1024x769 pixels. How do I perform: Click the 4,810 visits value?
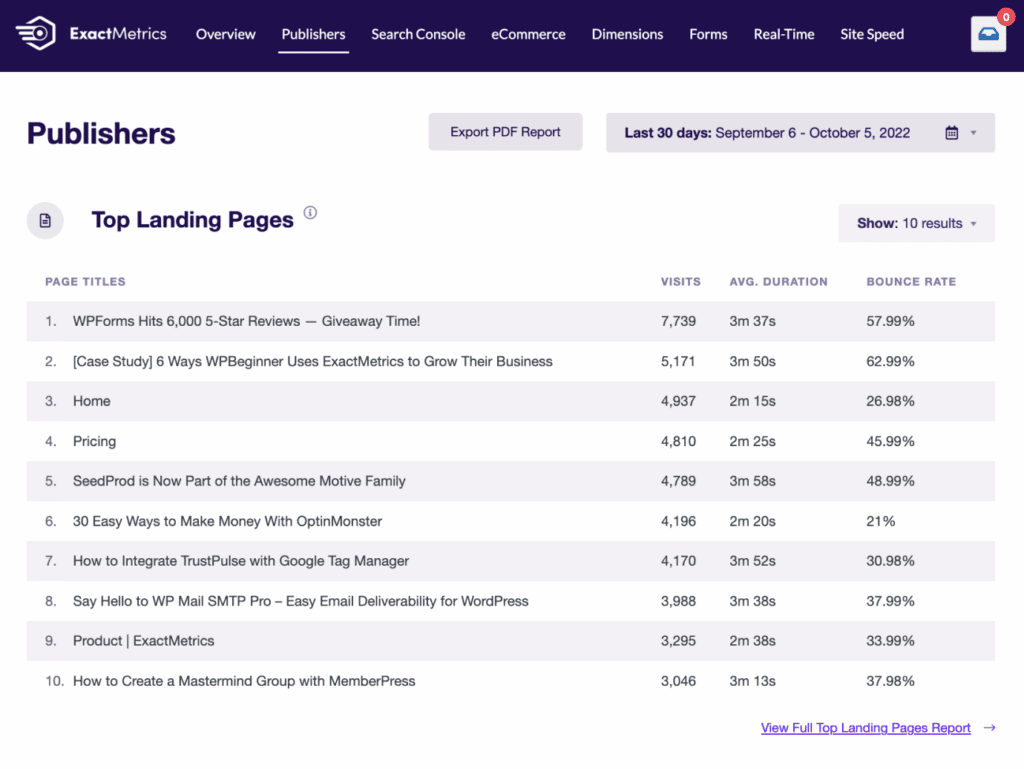[x=678, y=441]
